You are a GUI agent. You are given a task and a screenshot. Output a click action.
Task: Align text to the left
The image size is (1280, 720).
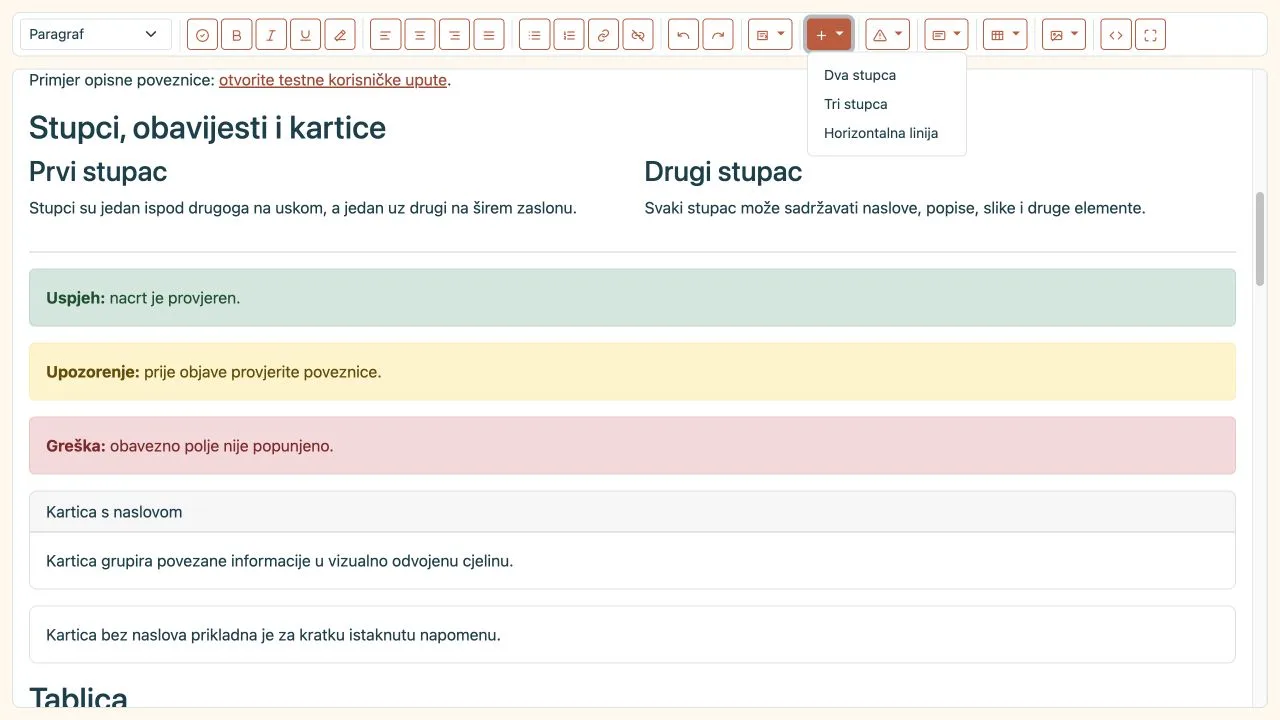(386, 35)
